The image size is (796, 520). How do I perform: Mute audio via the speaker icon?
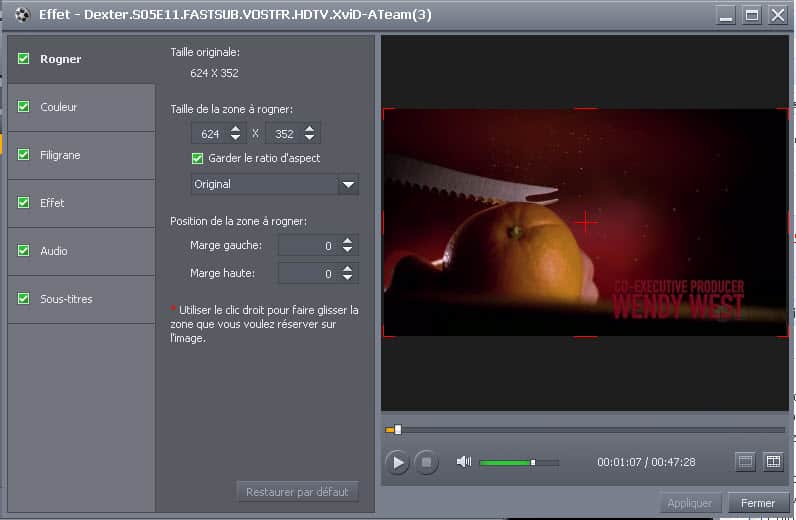(463, 462)
